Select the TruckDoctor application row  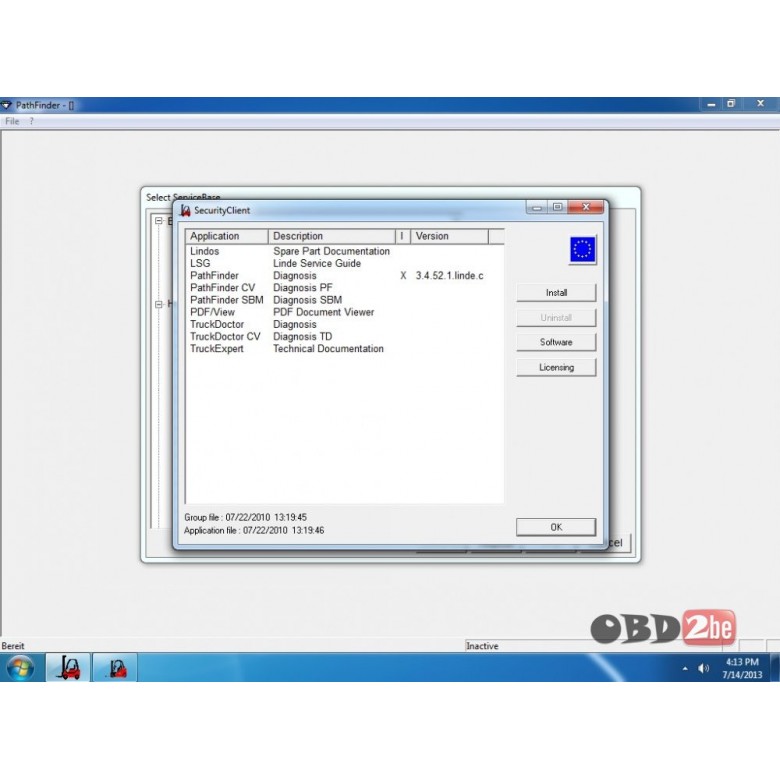tap(345, 324)
